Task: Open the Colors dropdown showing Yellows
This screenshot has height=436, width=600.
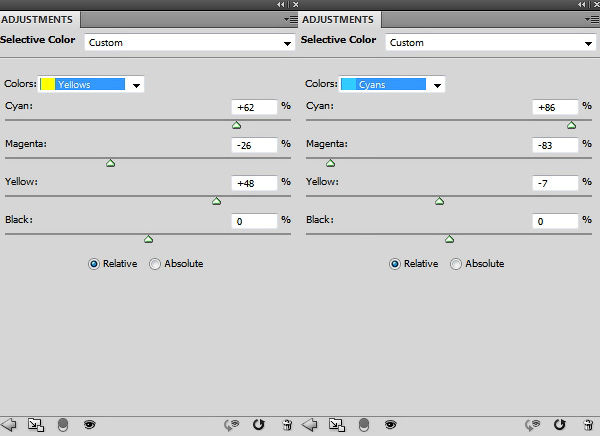Action: [91, 84]
